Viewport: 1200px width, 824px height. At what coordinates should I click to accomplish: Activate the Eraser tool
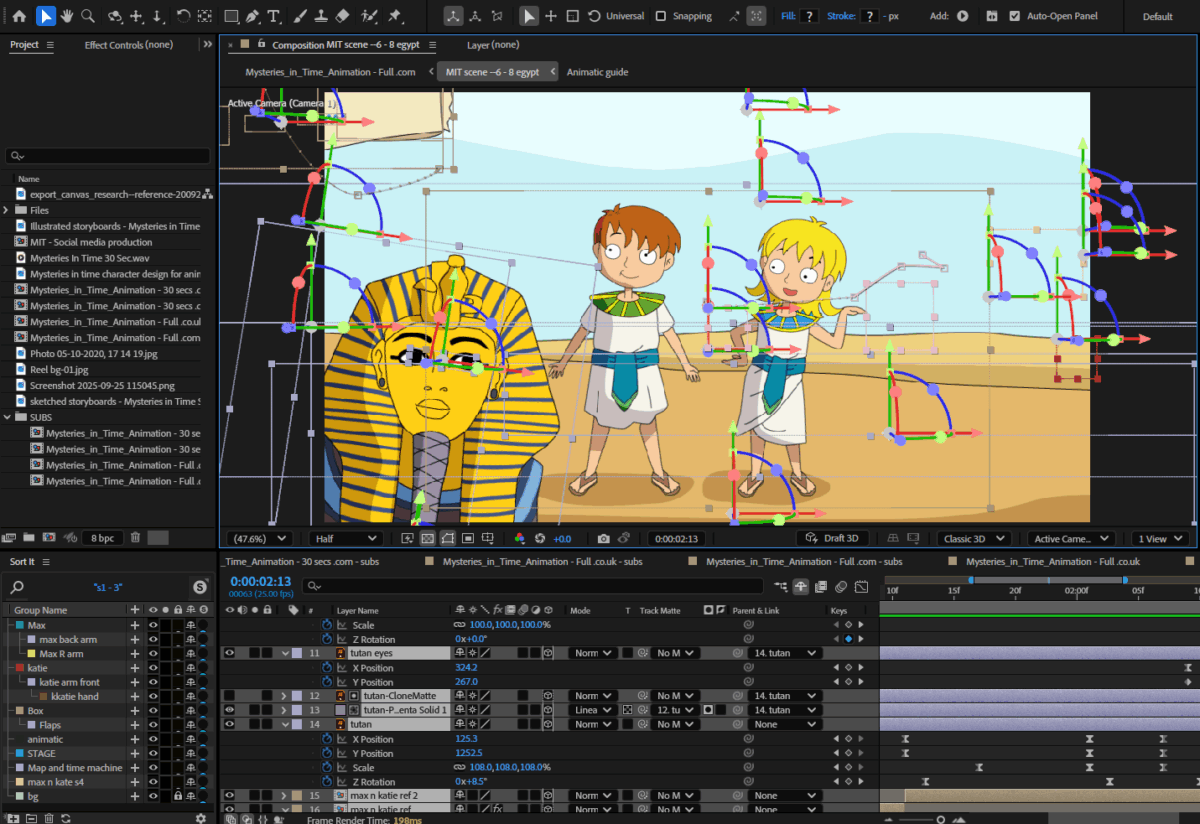click(x=343, y=16)
